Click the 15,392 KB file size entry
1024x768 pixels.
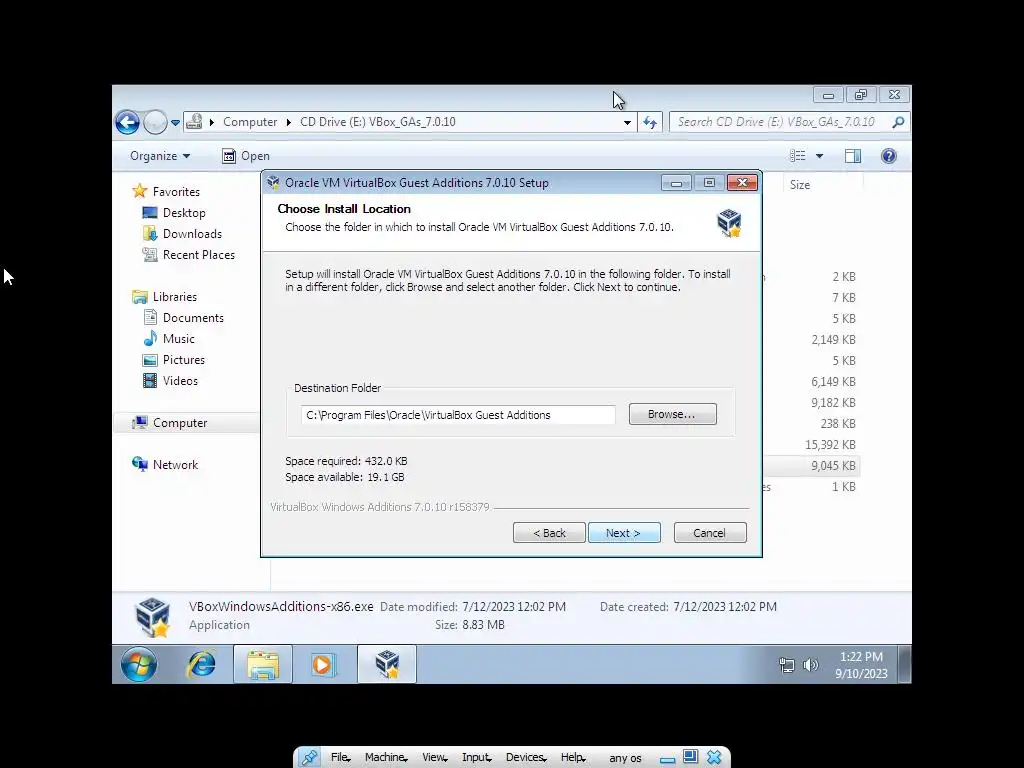click(x=830, y=445)
